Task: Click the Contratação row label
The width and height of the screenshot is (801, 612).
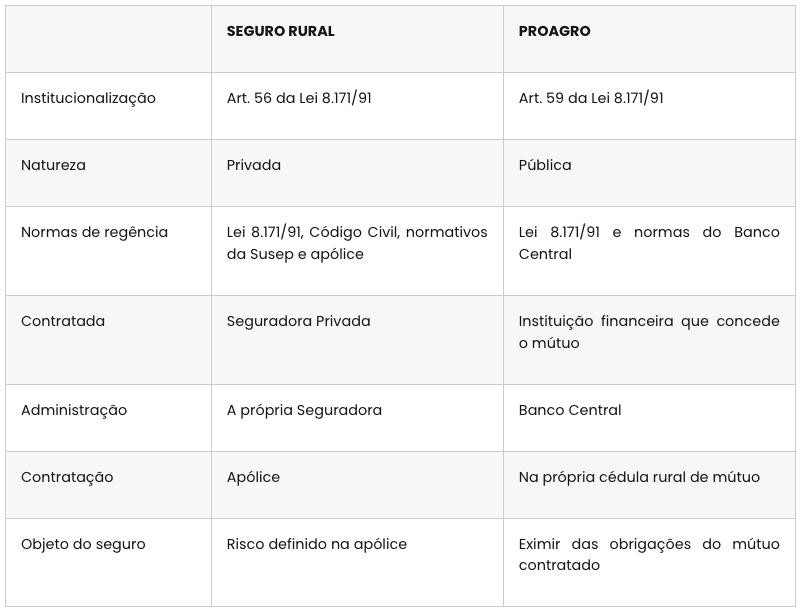Action: pos(67,477)
